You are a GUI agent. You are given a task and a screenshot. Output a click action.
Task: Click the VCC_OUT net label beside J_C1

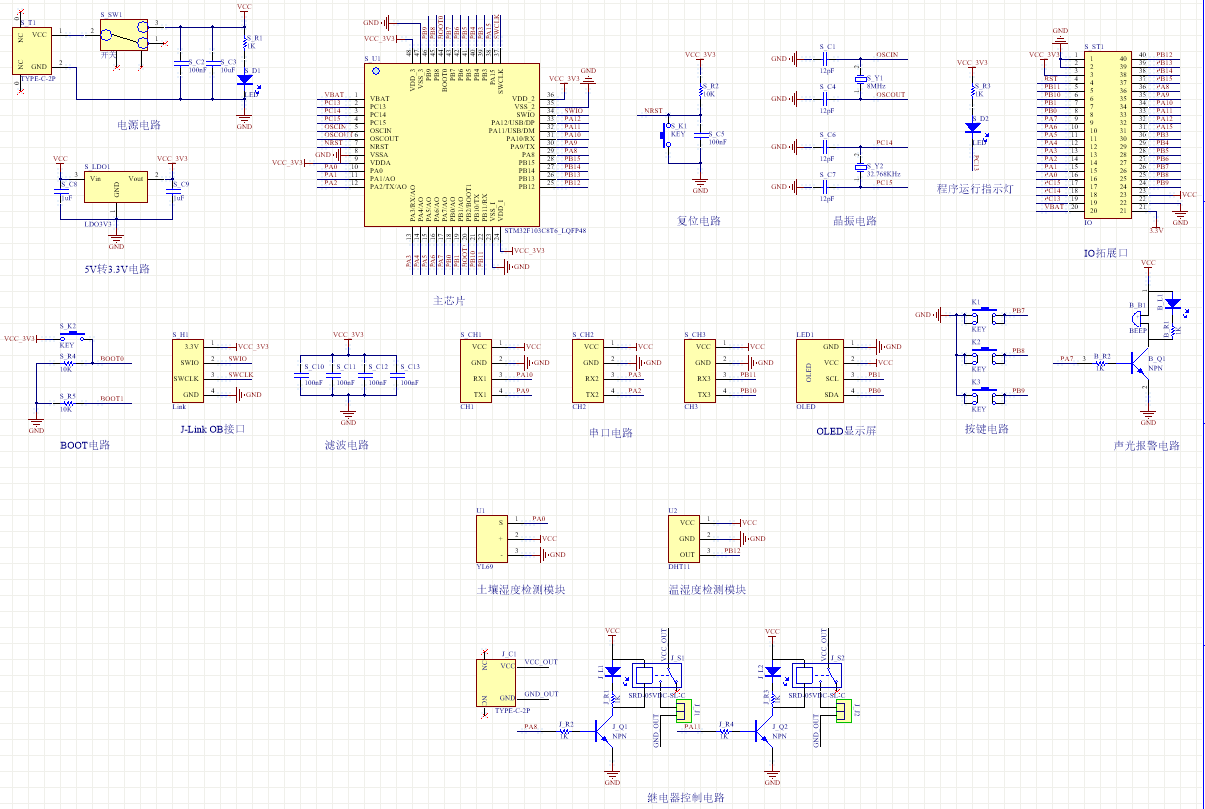click(x=540, y=662)
